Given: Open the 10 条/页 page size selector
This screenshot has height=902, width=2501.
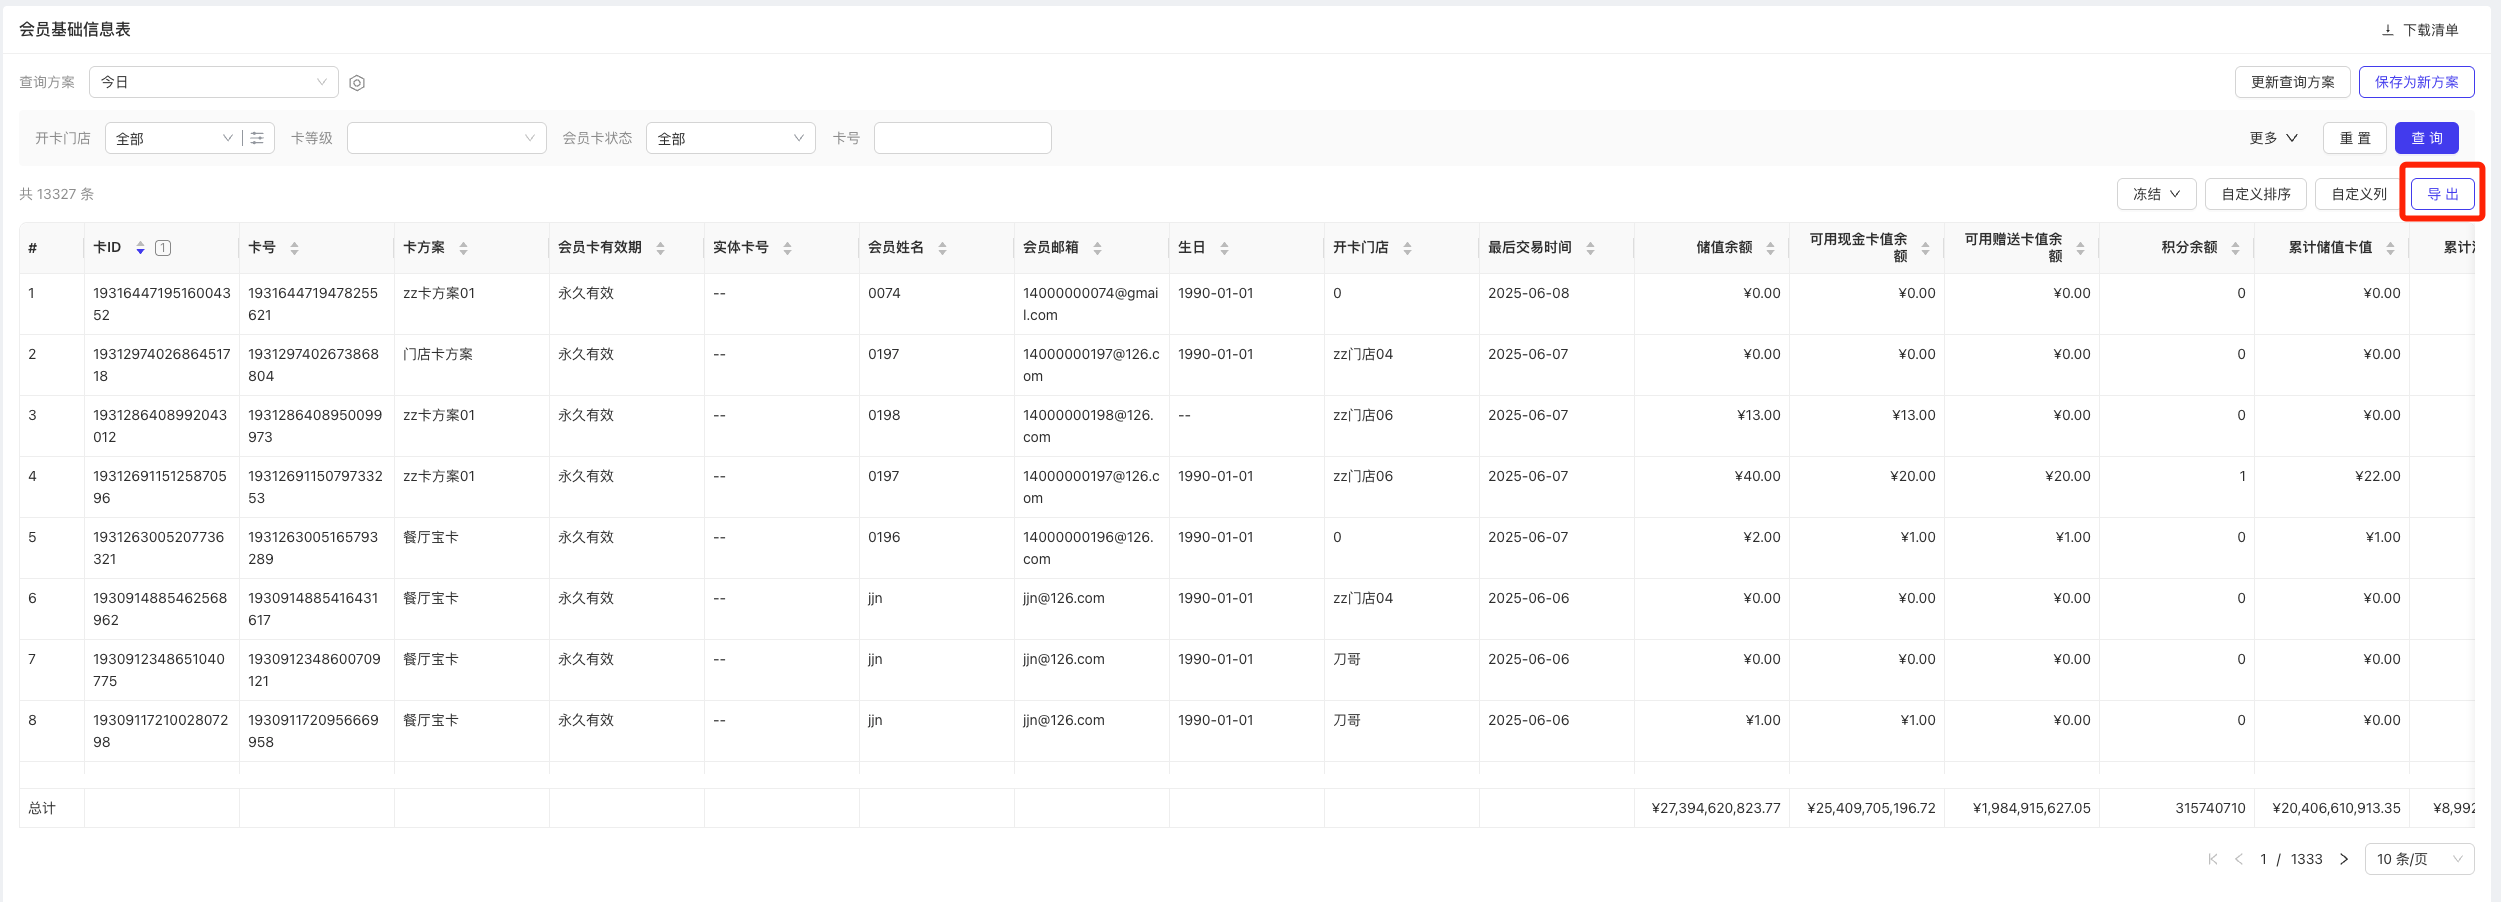Looking at the screenshot, I should (2420, 859).
